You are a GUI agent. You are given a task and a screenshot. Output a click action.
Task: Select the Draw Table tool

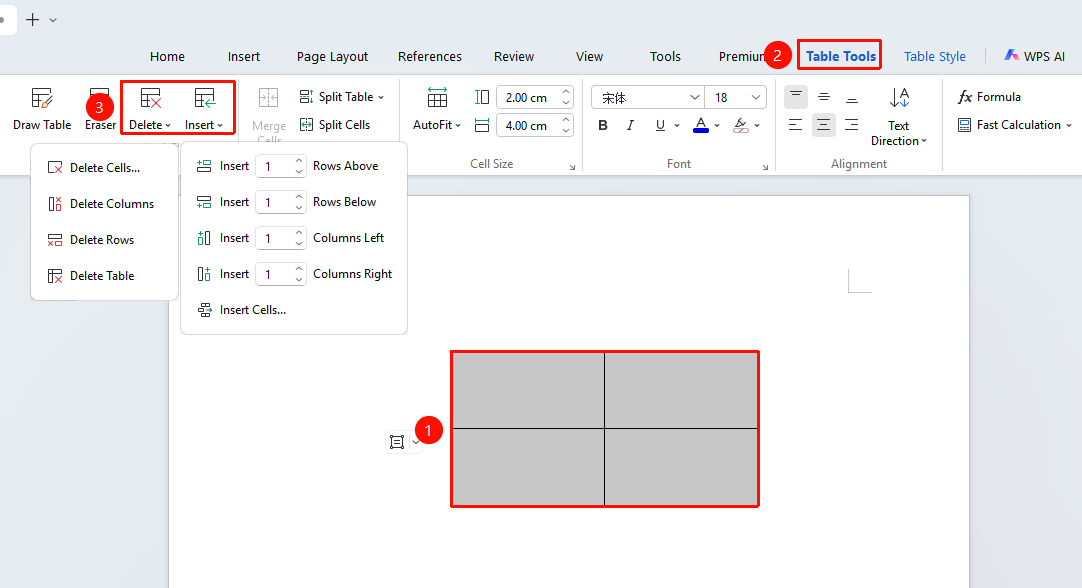click(x=42, y=108)
